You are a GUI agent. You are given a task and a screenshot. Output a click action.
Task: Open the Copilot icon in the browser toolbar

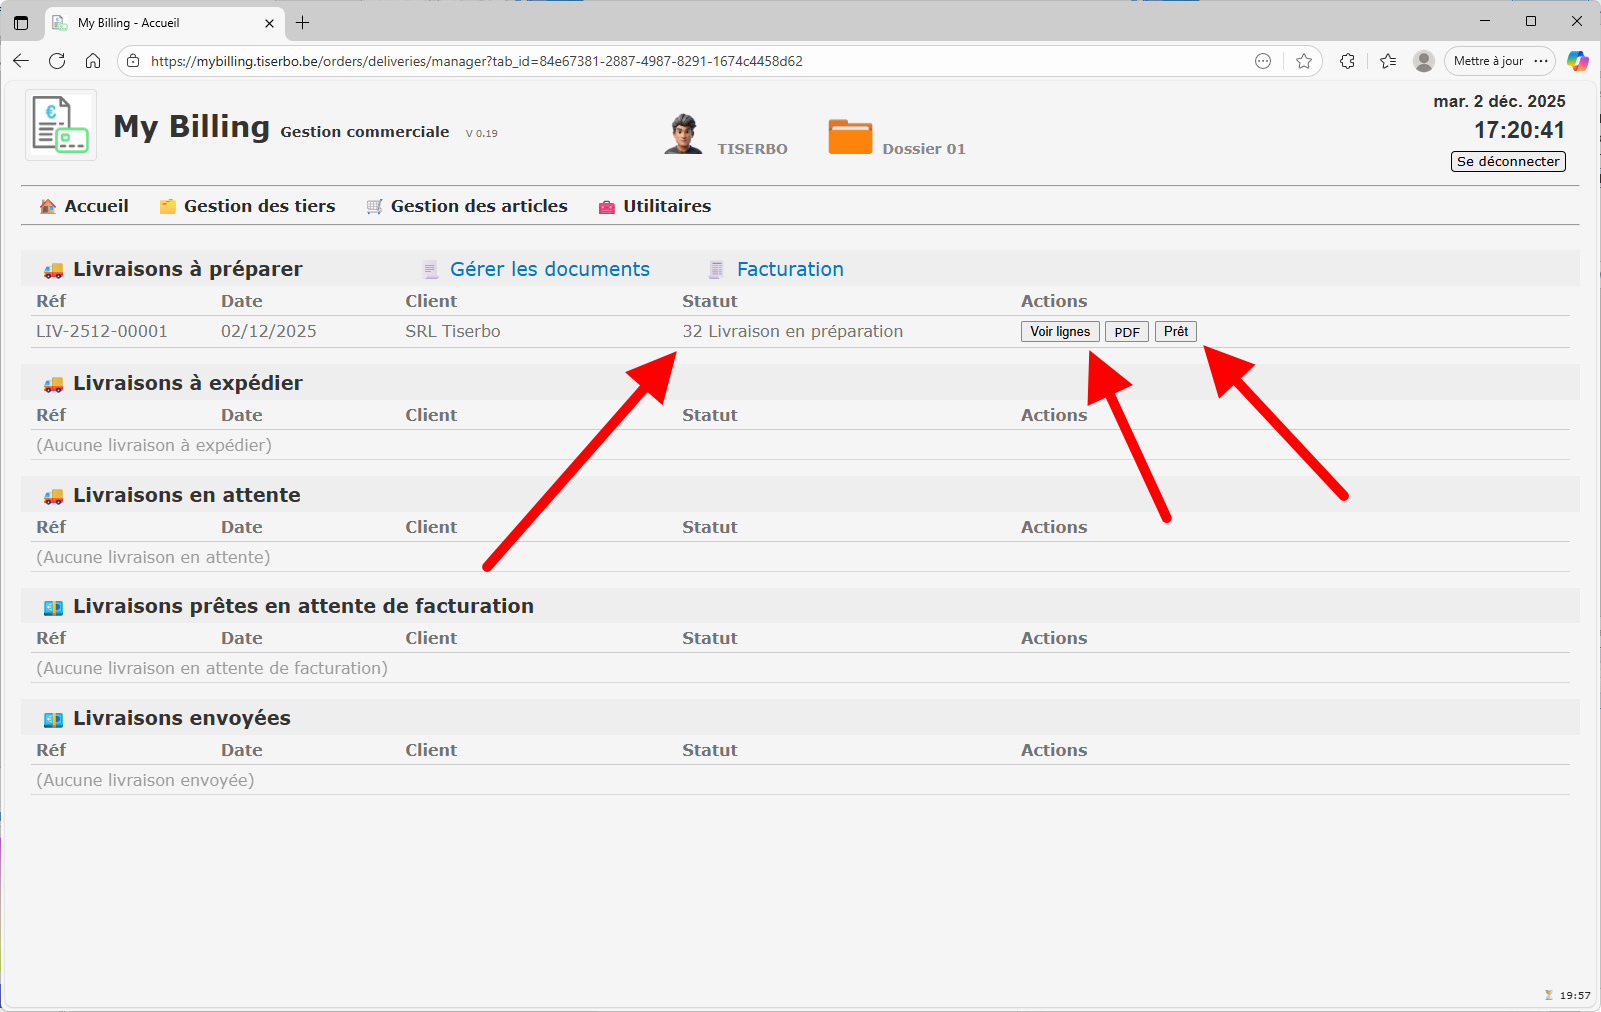click(1578, 61)
